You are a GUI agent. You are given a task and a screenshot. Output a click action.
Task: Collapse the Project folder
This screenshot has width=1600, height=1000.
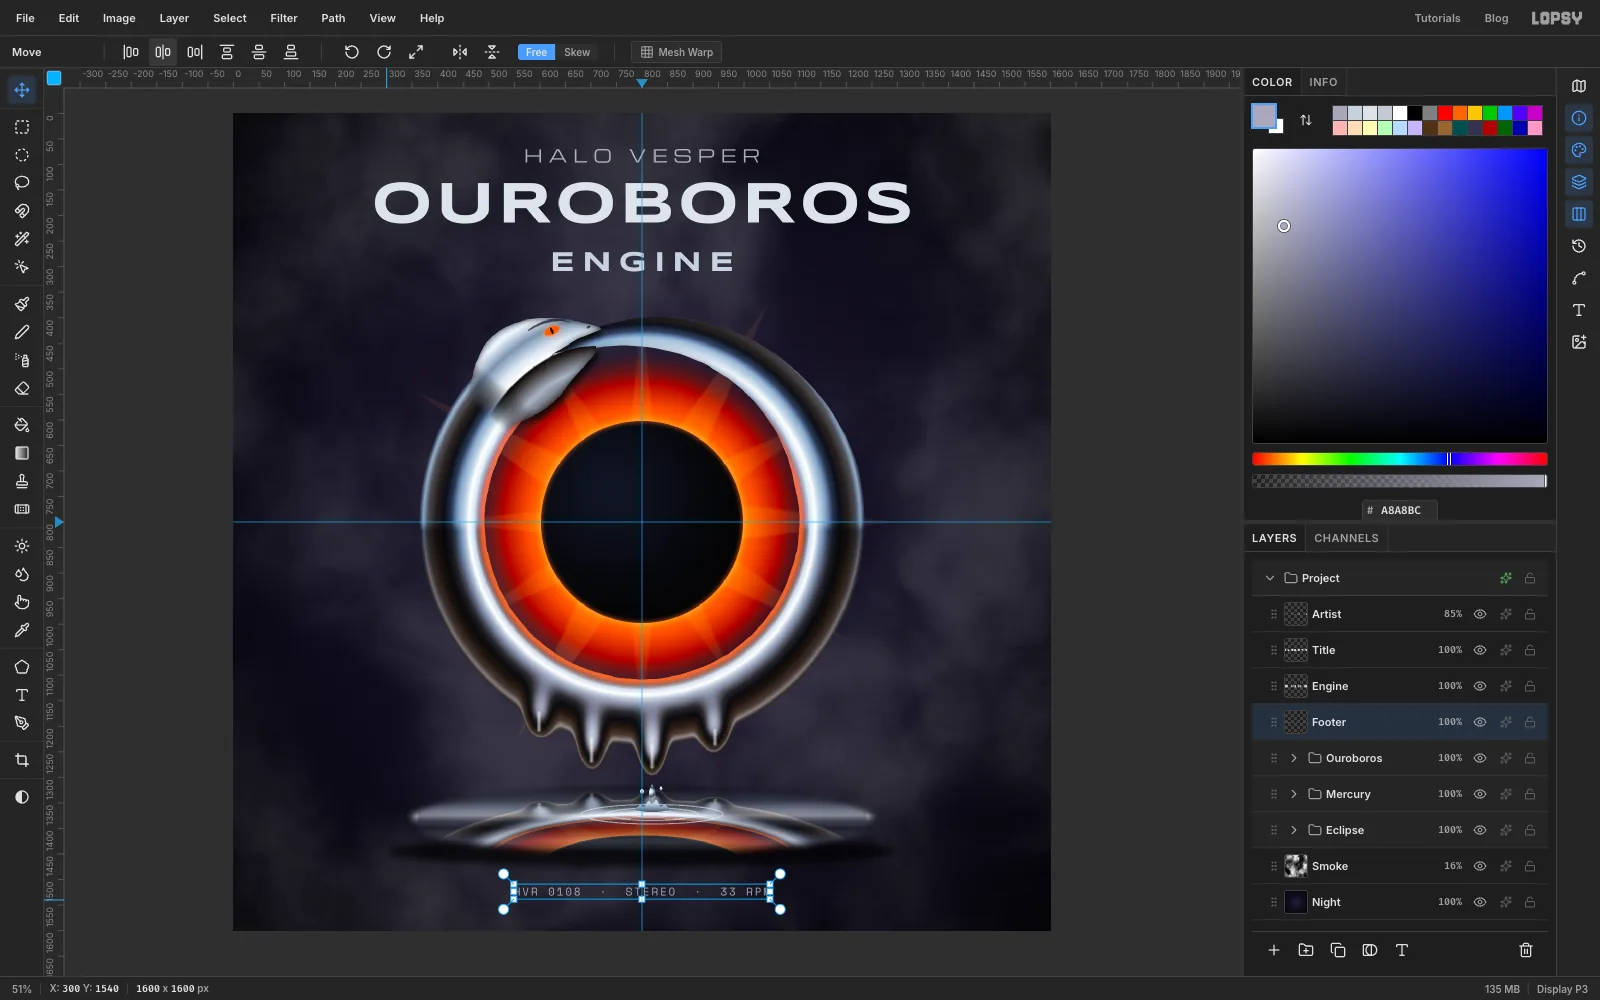click(x=1270, y=578)
